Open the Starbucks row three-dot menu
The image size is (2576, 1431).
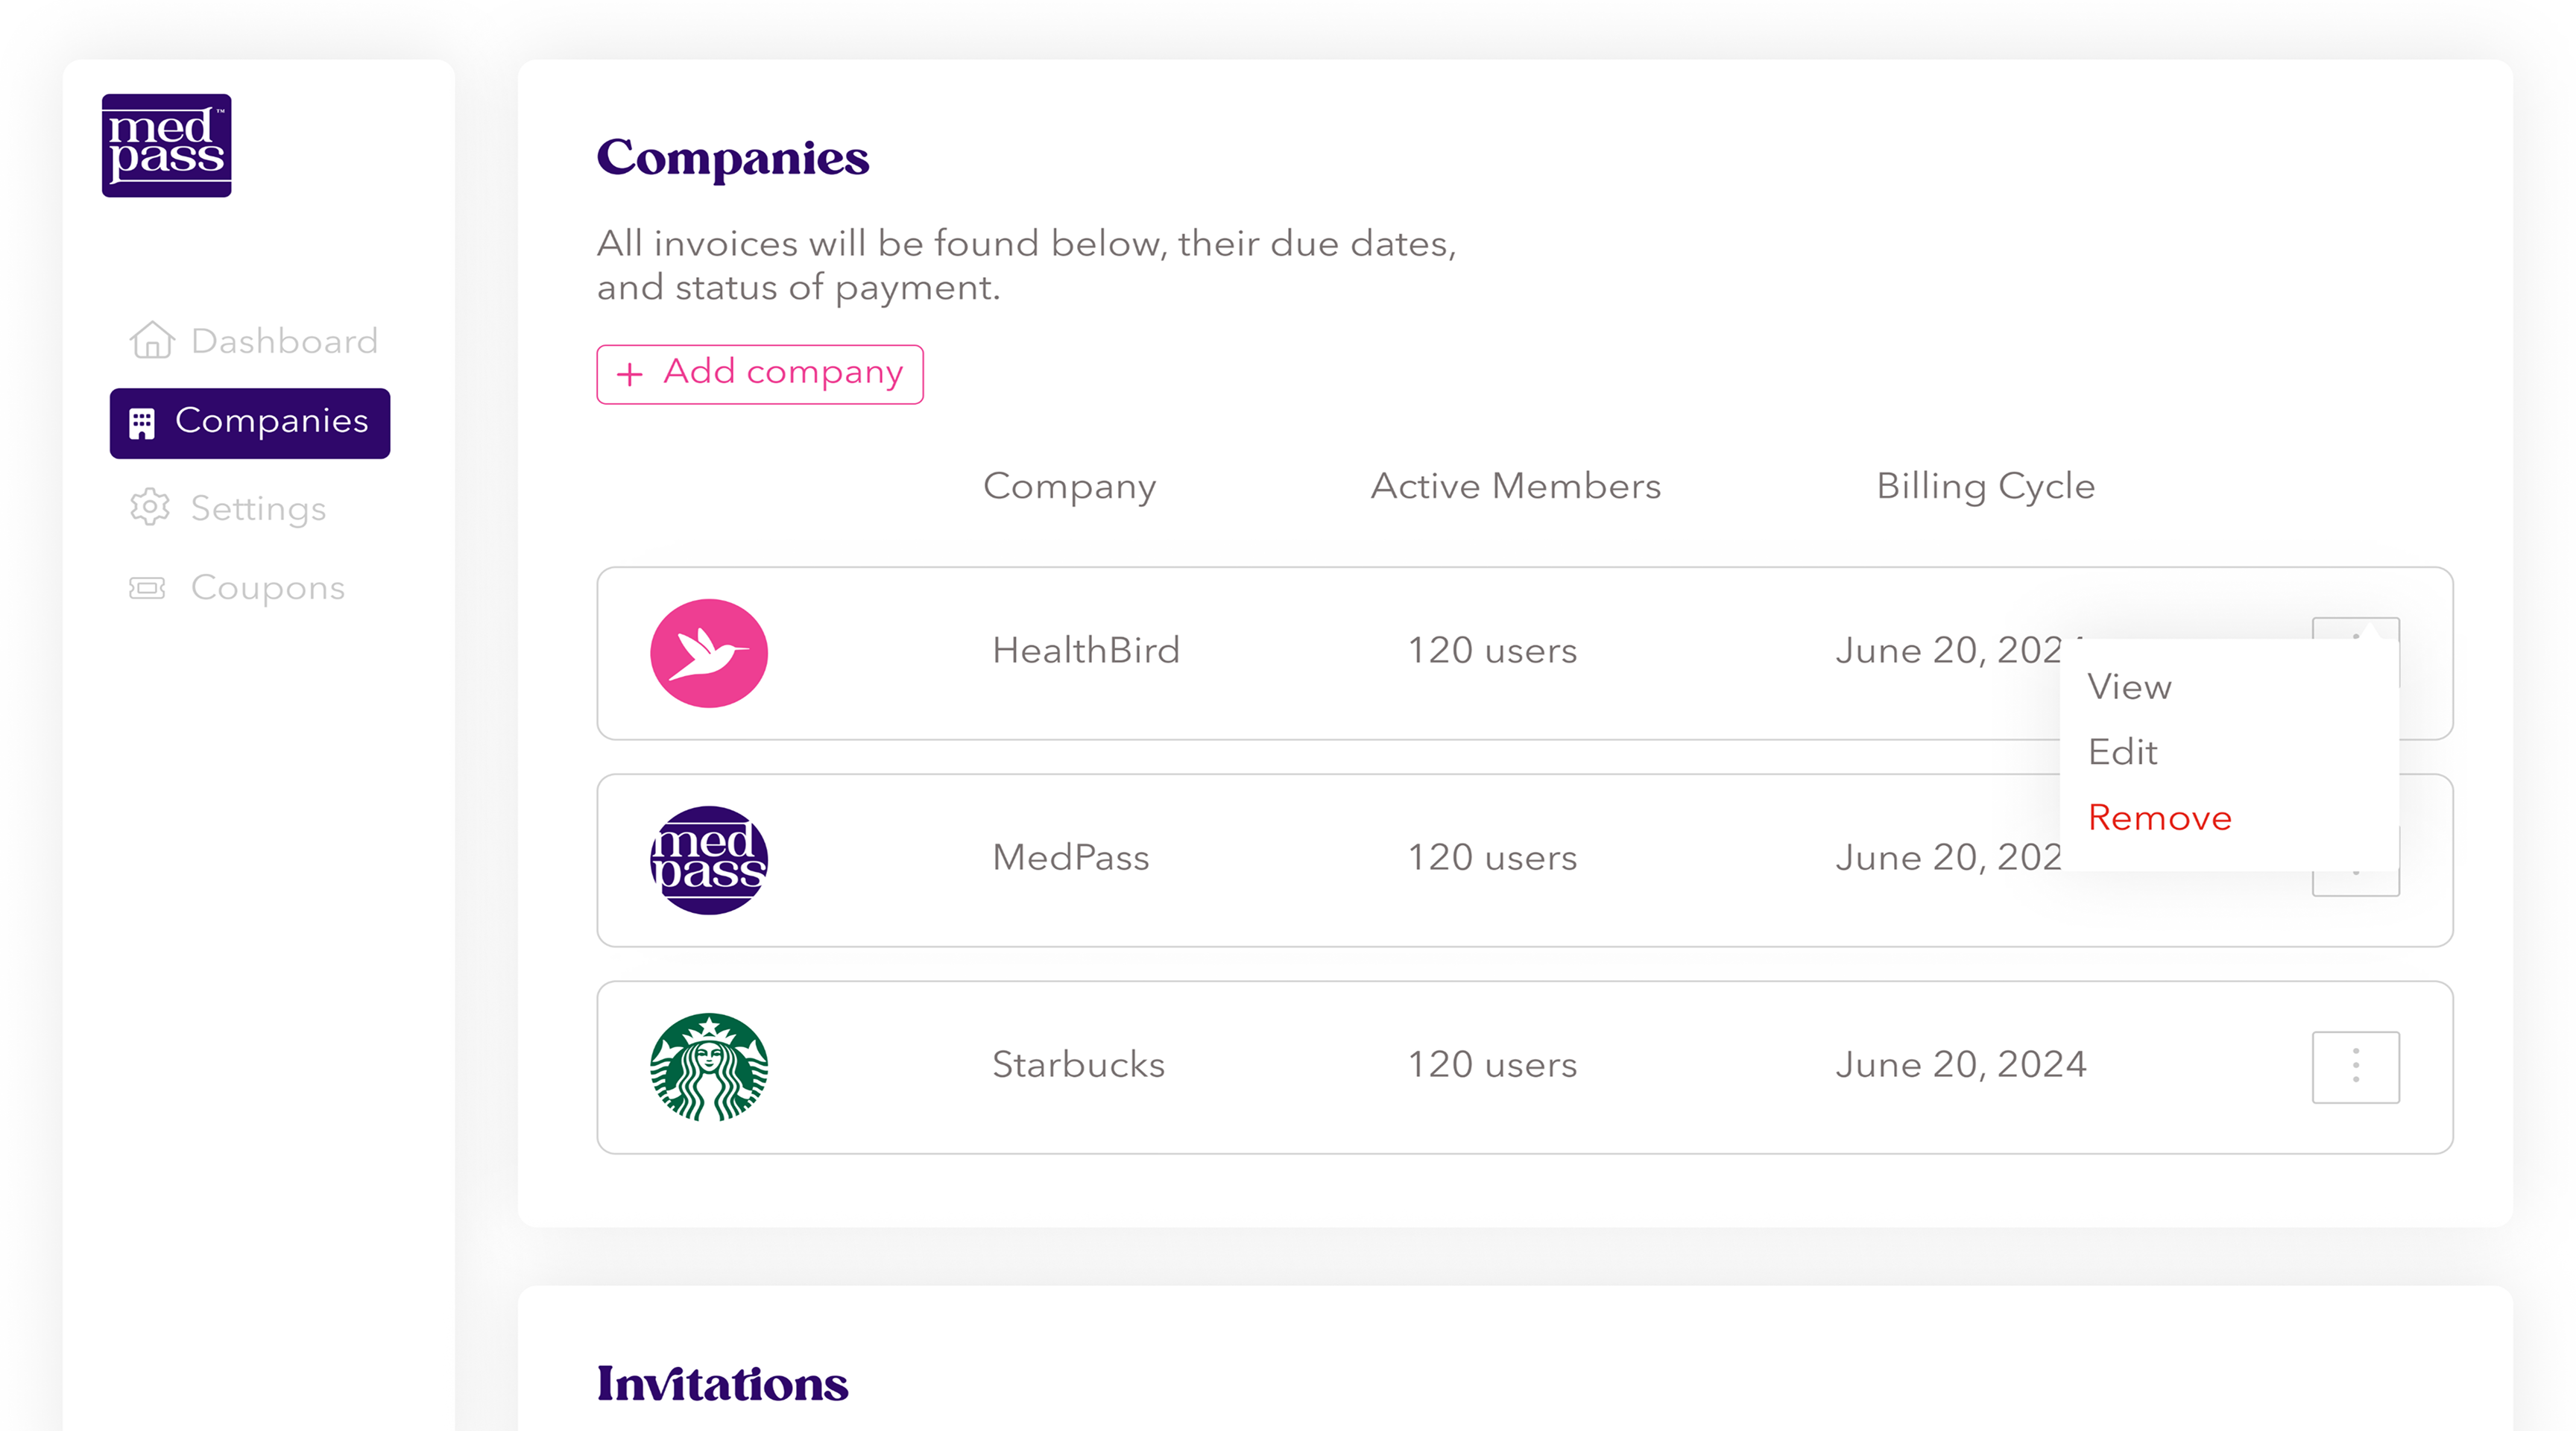pyautogui.click(x=2355, y=1066)
